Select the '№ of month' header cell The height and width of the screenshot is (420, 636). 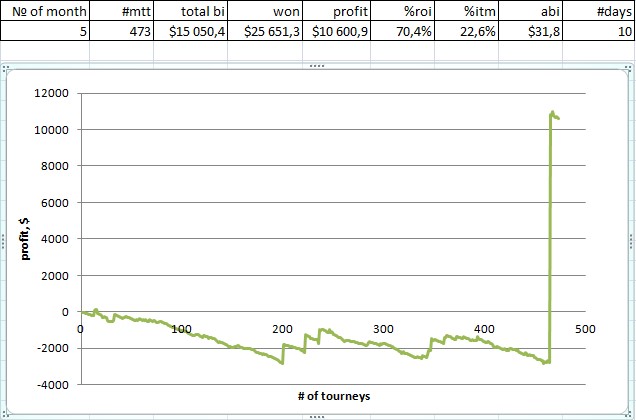coord(45,11)
